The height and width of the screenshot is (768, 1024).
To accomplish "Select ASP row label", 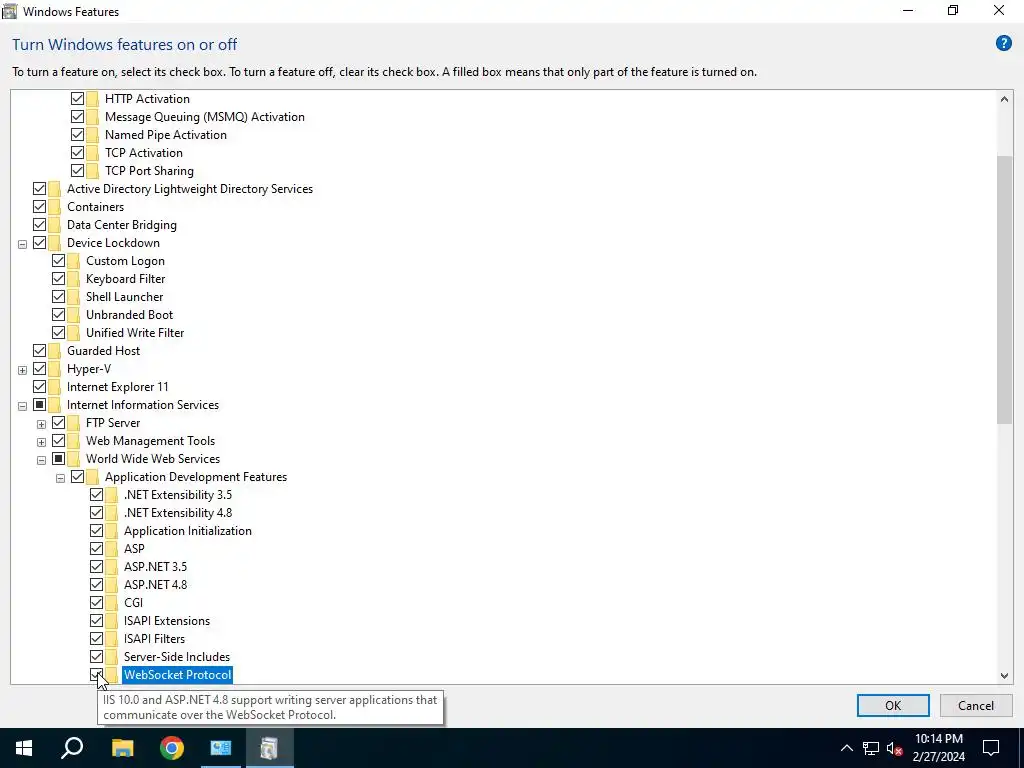I will click(x=134, y=549).
